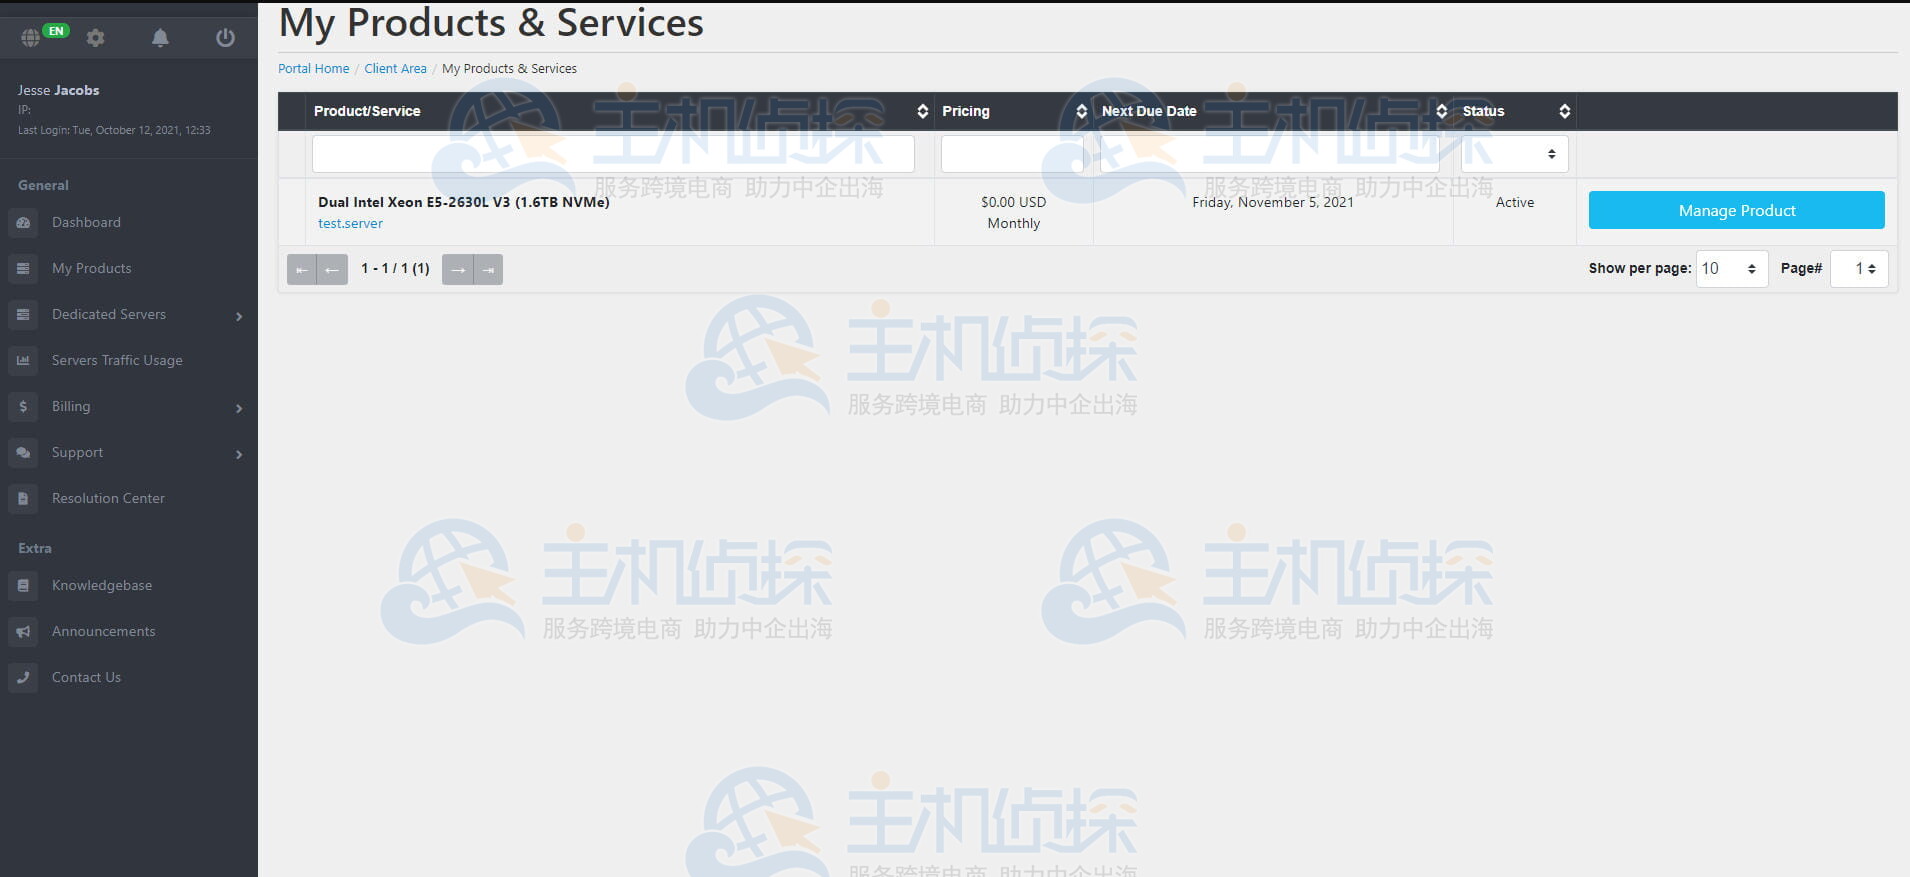Click the Resolution Center document icon
Viewport: 1910px width, 877px height.
23,498
